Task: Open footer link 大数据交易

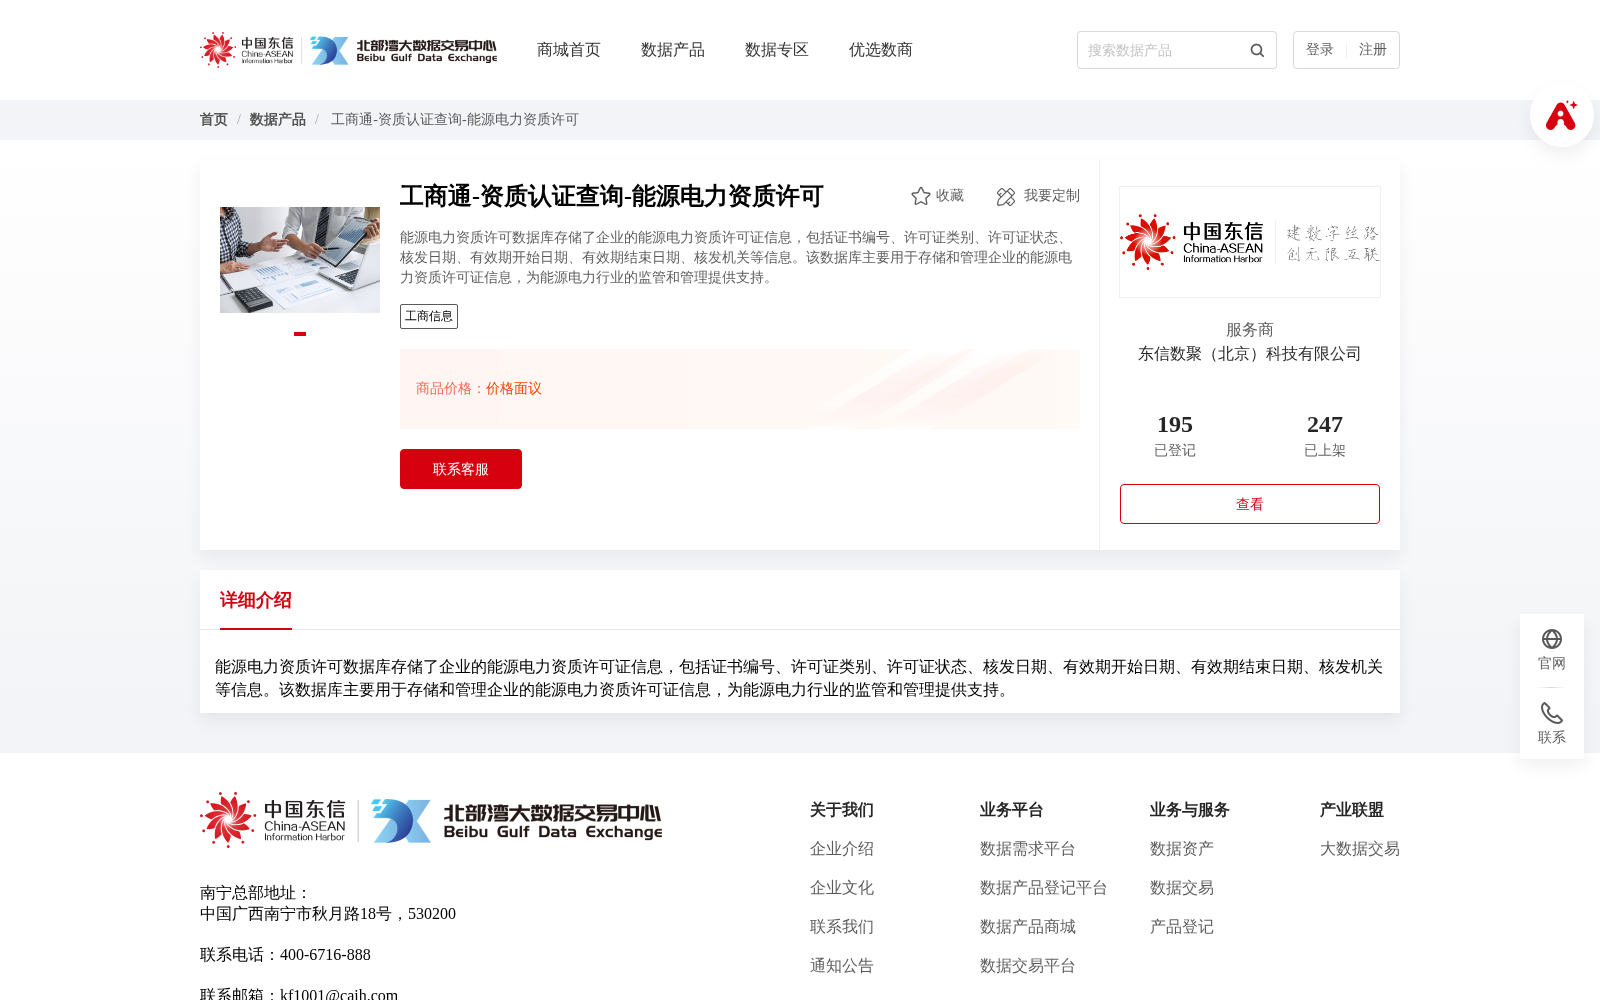Action: (1360, 849)
